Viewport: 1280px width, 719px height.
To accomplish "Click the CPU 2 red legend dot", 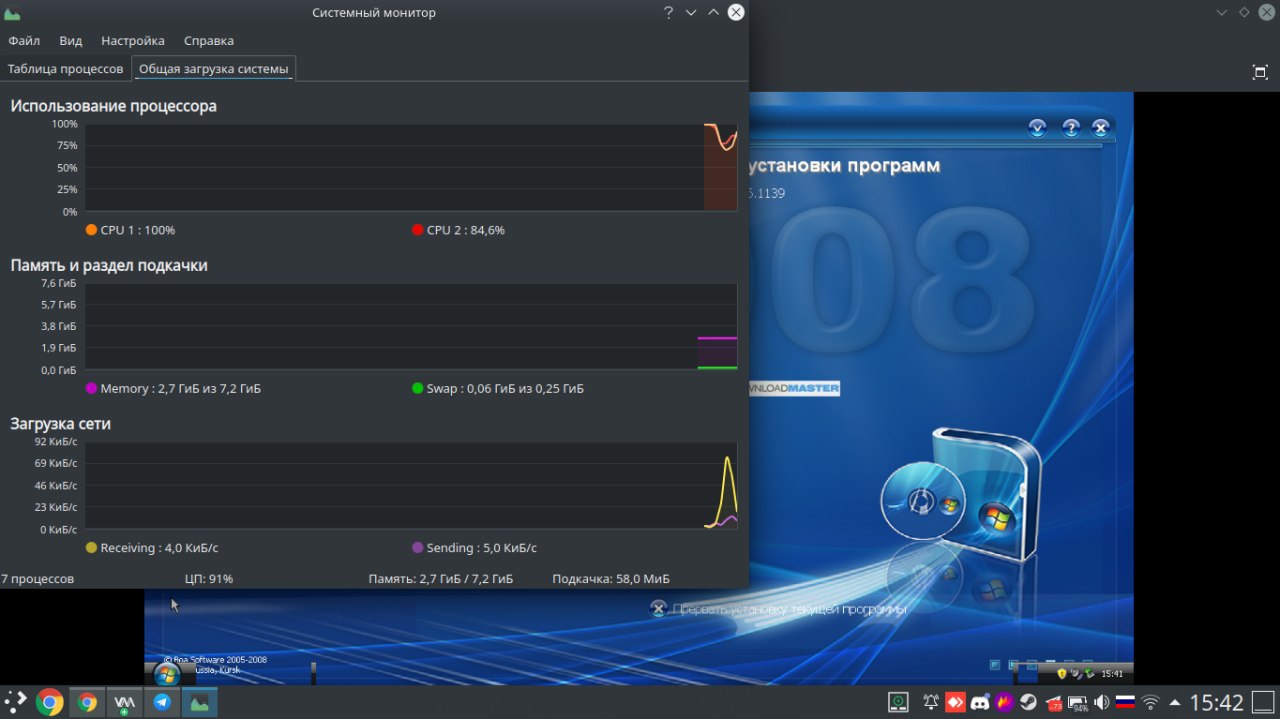I will click(x=417, y=230).
